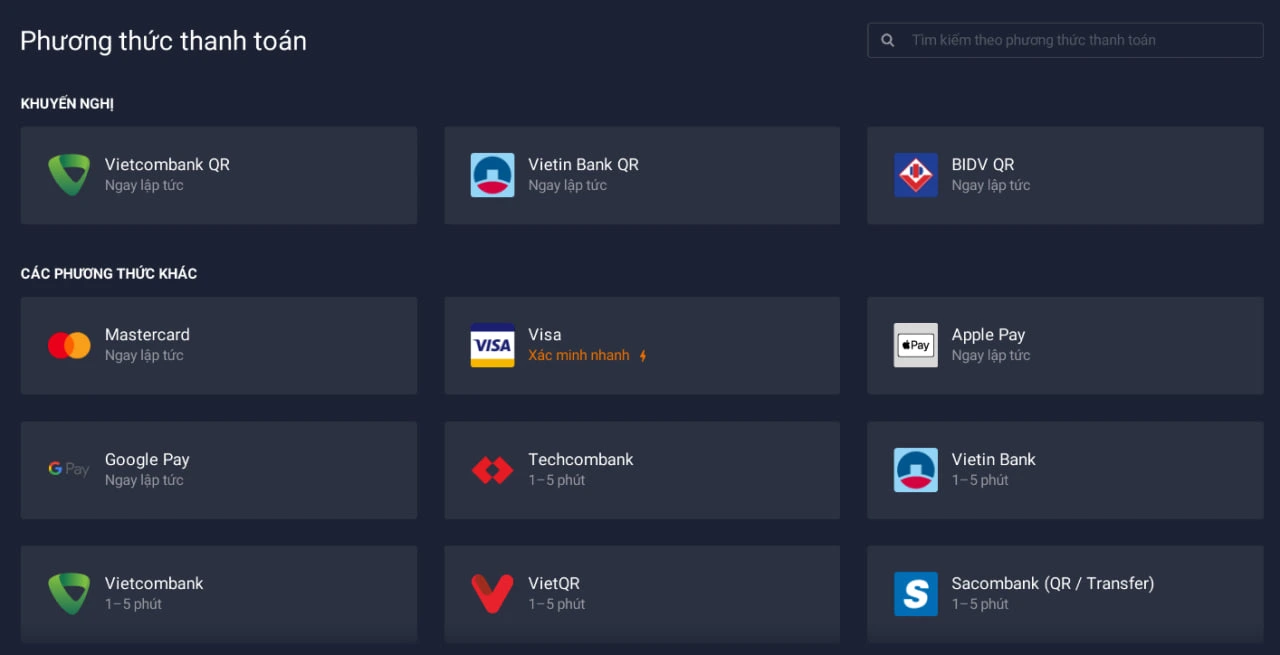
Task: Click the Apple Pay logo icon
Action: (x=916, y=345)
